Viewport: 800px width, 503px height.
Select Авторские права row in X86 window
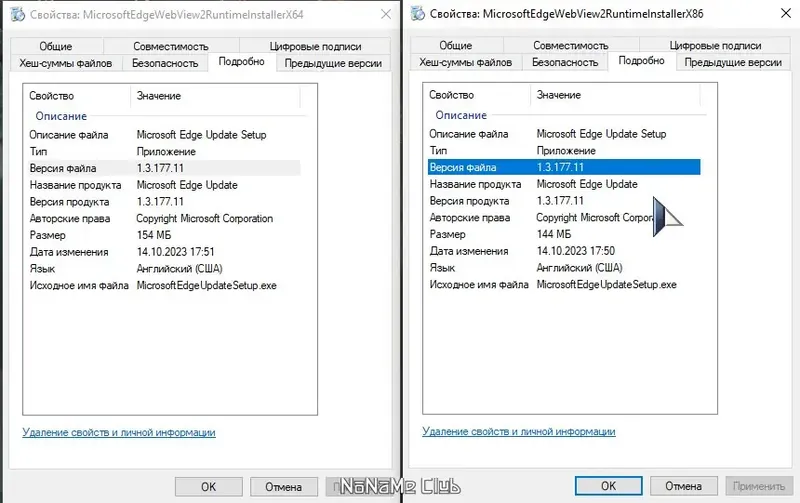click(564, 218)
